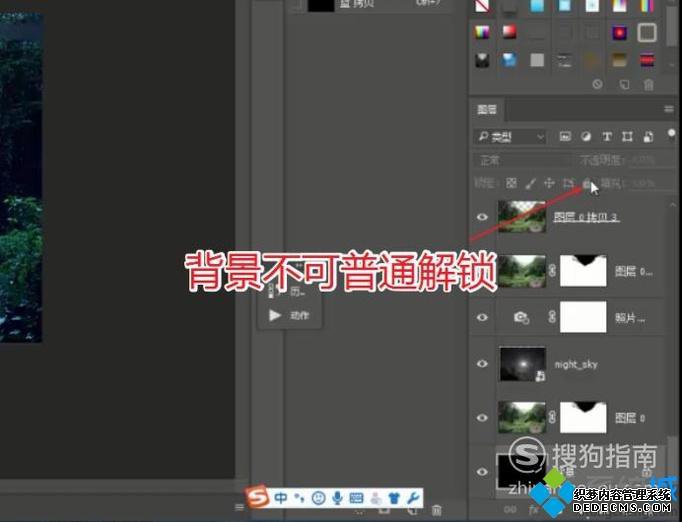Toggle the layer filtering on/off switch

tap(672, 135)
